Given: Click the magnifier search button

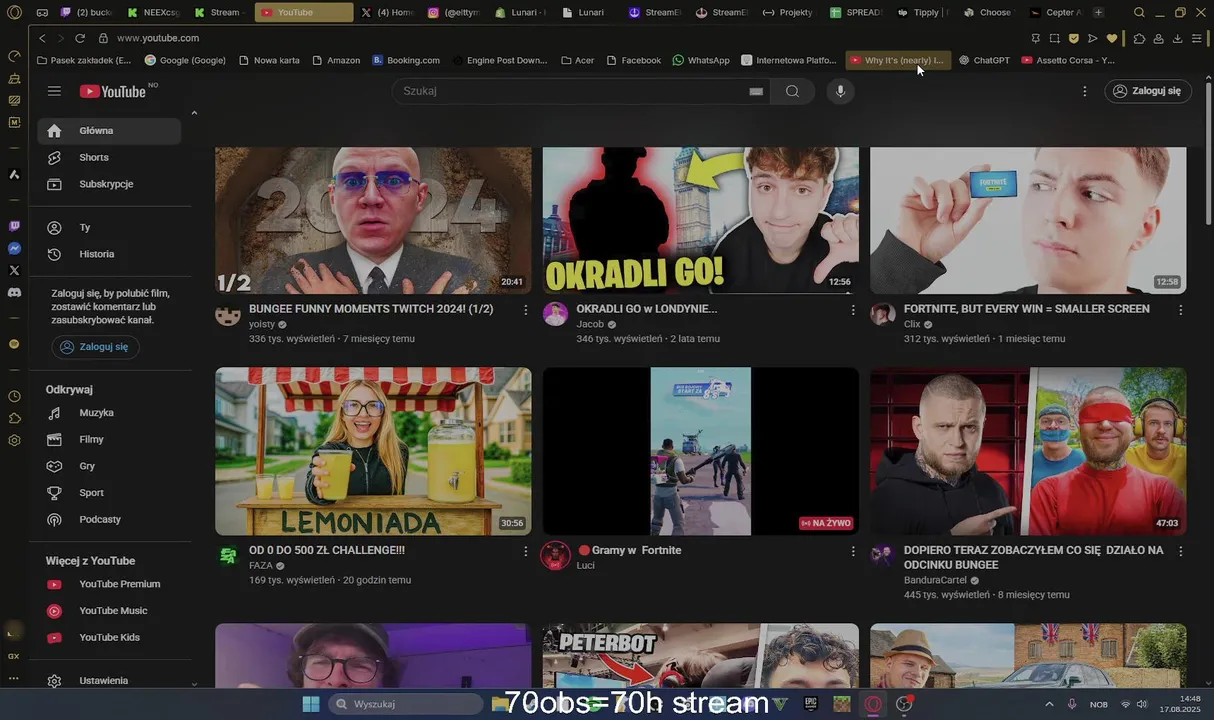Looking at the screenshot, I should point(792,91).
